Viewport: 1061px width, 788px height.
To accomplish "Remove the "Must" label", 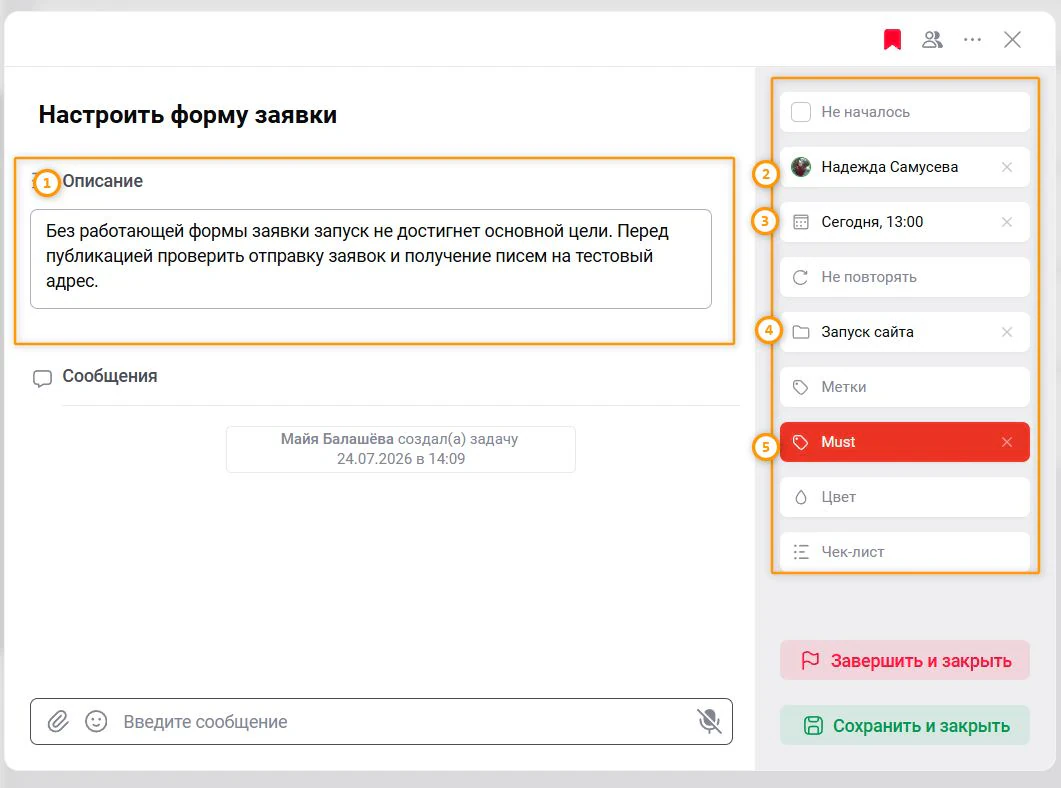I will coord(1006,442).
